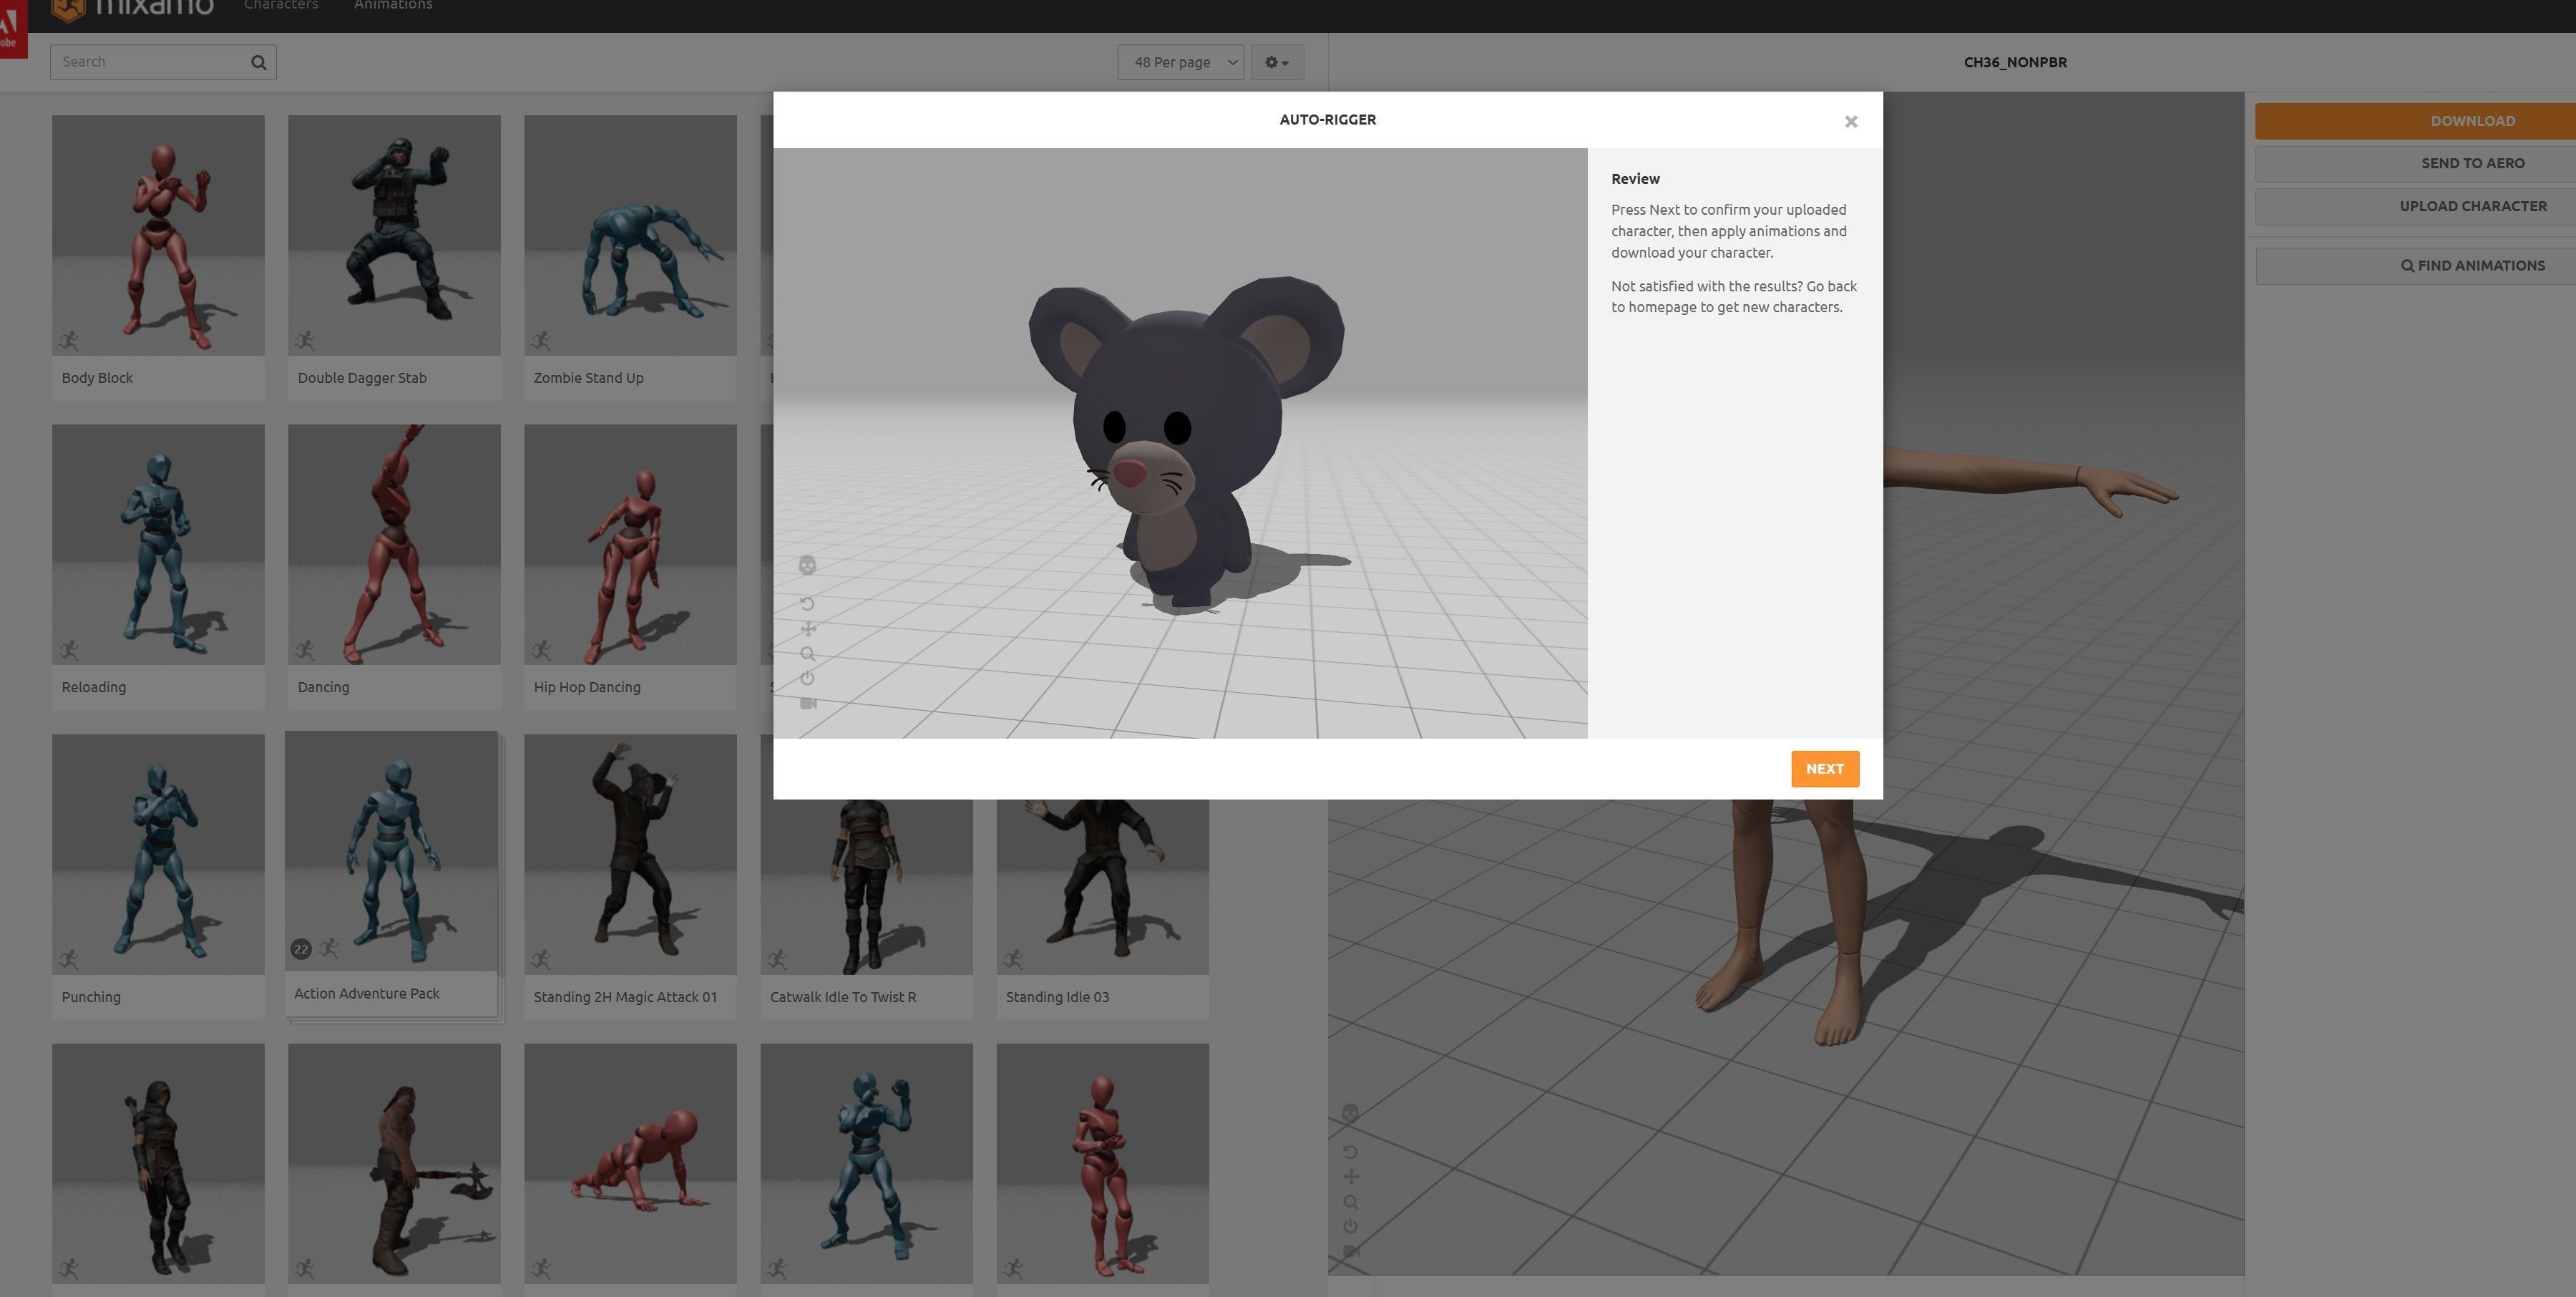Open the gear settings dropdown
This screenshot has height=1297, width=2576.
click(x=1277, y=62)
